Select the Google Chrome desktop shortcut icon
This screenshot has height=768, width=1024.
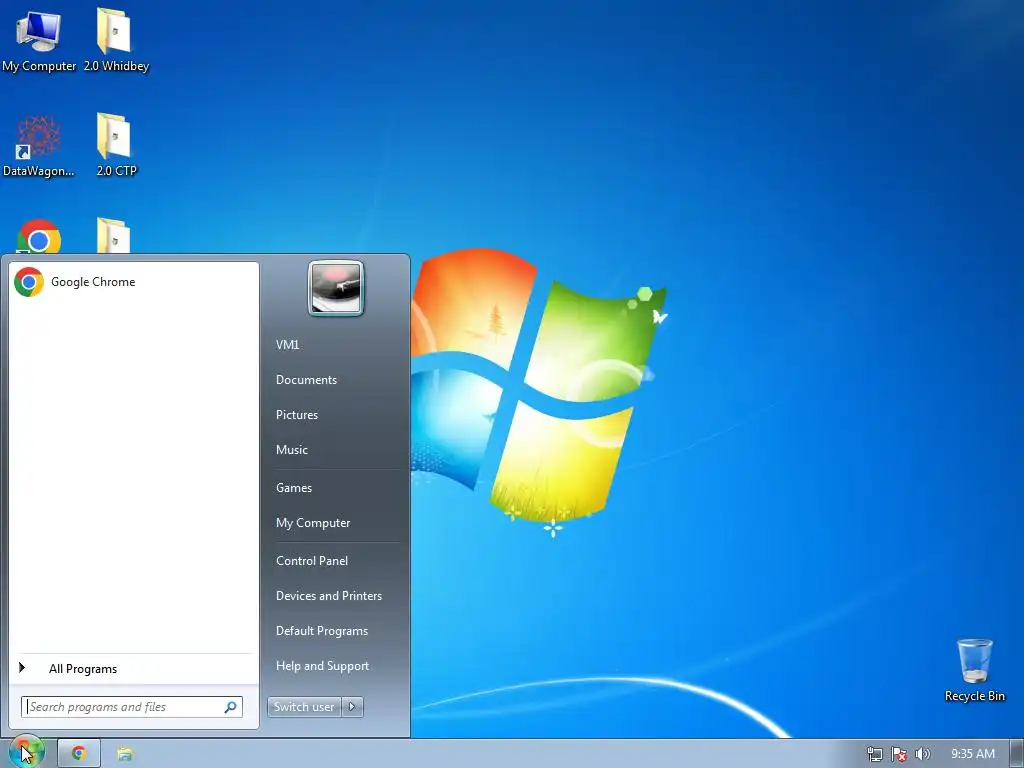point(39,236)
